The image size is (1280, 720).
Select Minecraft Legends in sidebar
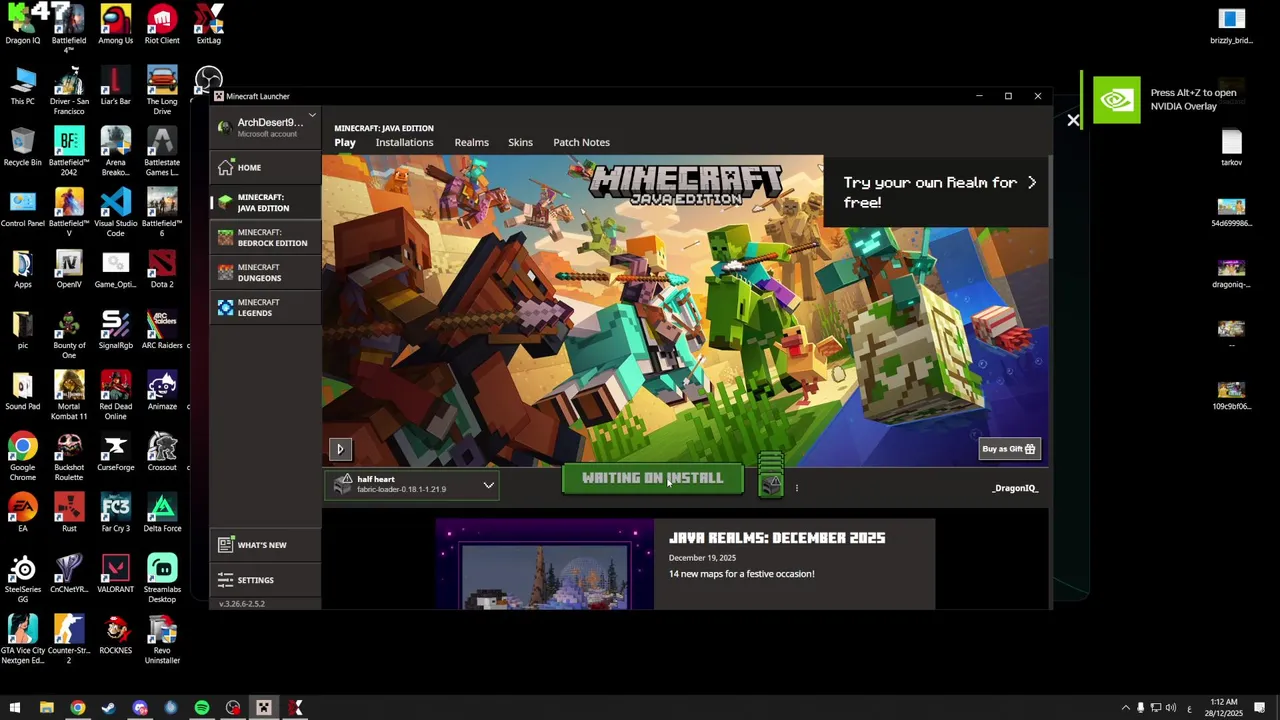(265, 308)
